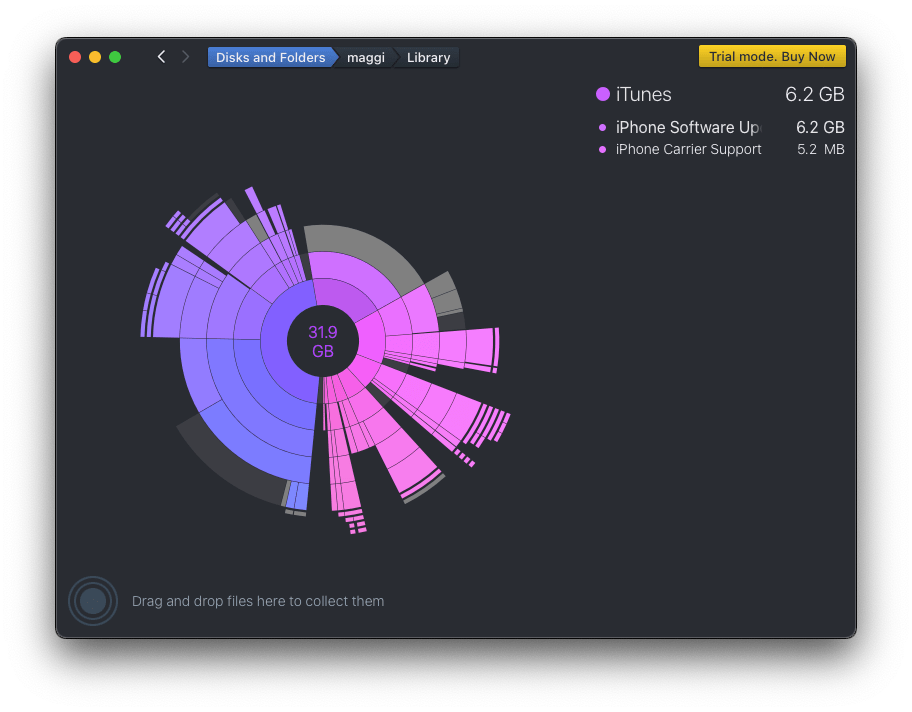Navigate to Disks and Folders breadcrumb

tap(270, 58)
